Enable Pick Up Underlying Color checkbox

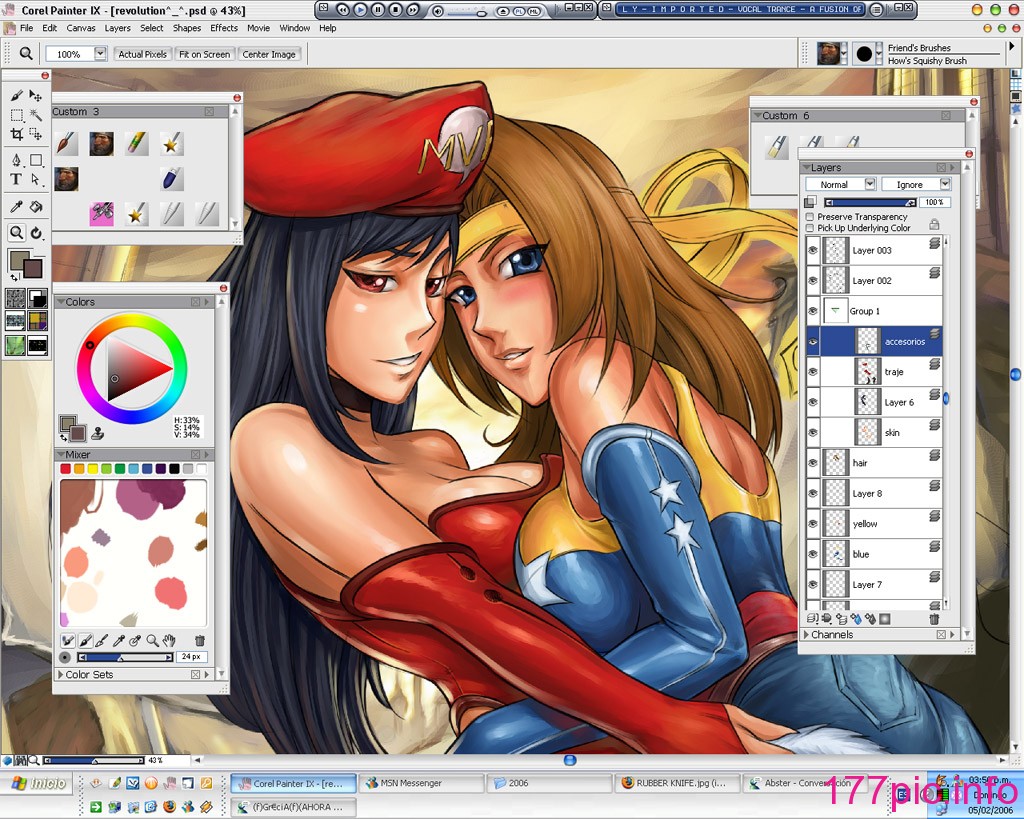pos(810,228)
